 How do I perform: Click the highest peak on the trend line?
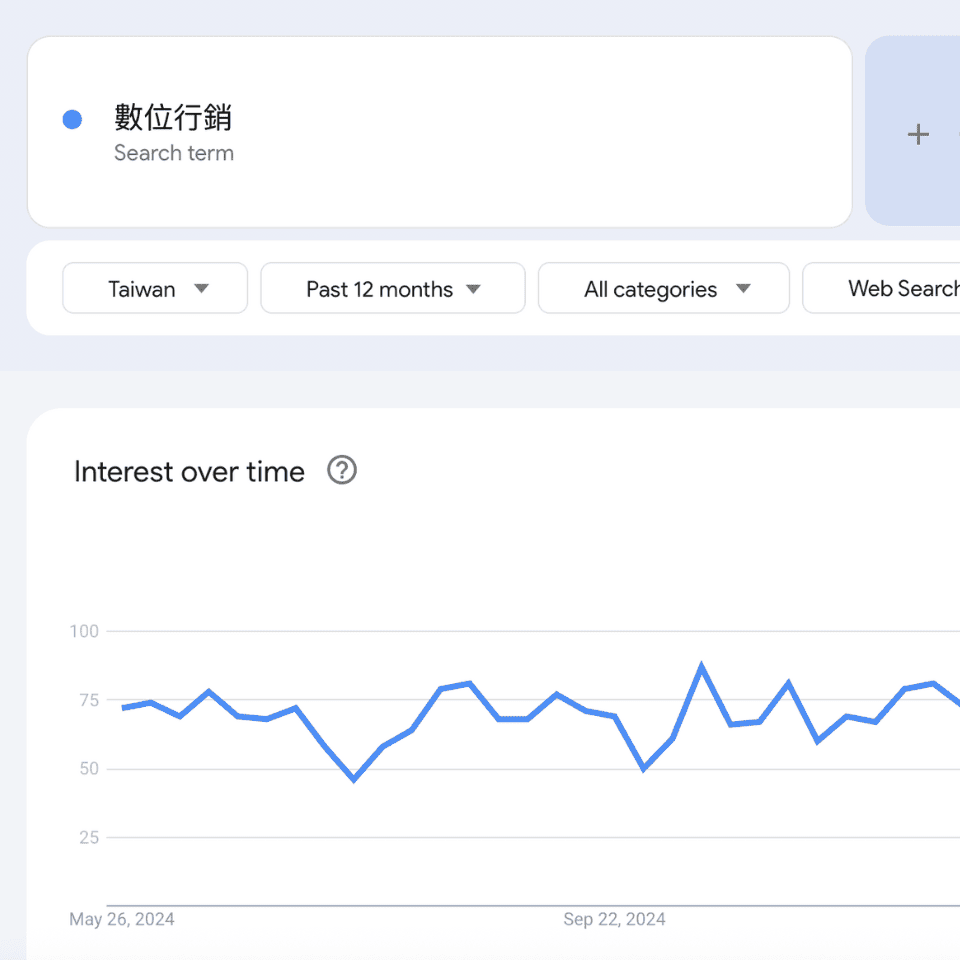pyautogui.click(x=702, y=663)
